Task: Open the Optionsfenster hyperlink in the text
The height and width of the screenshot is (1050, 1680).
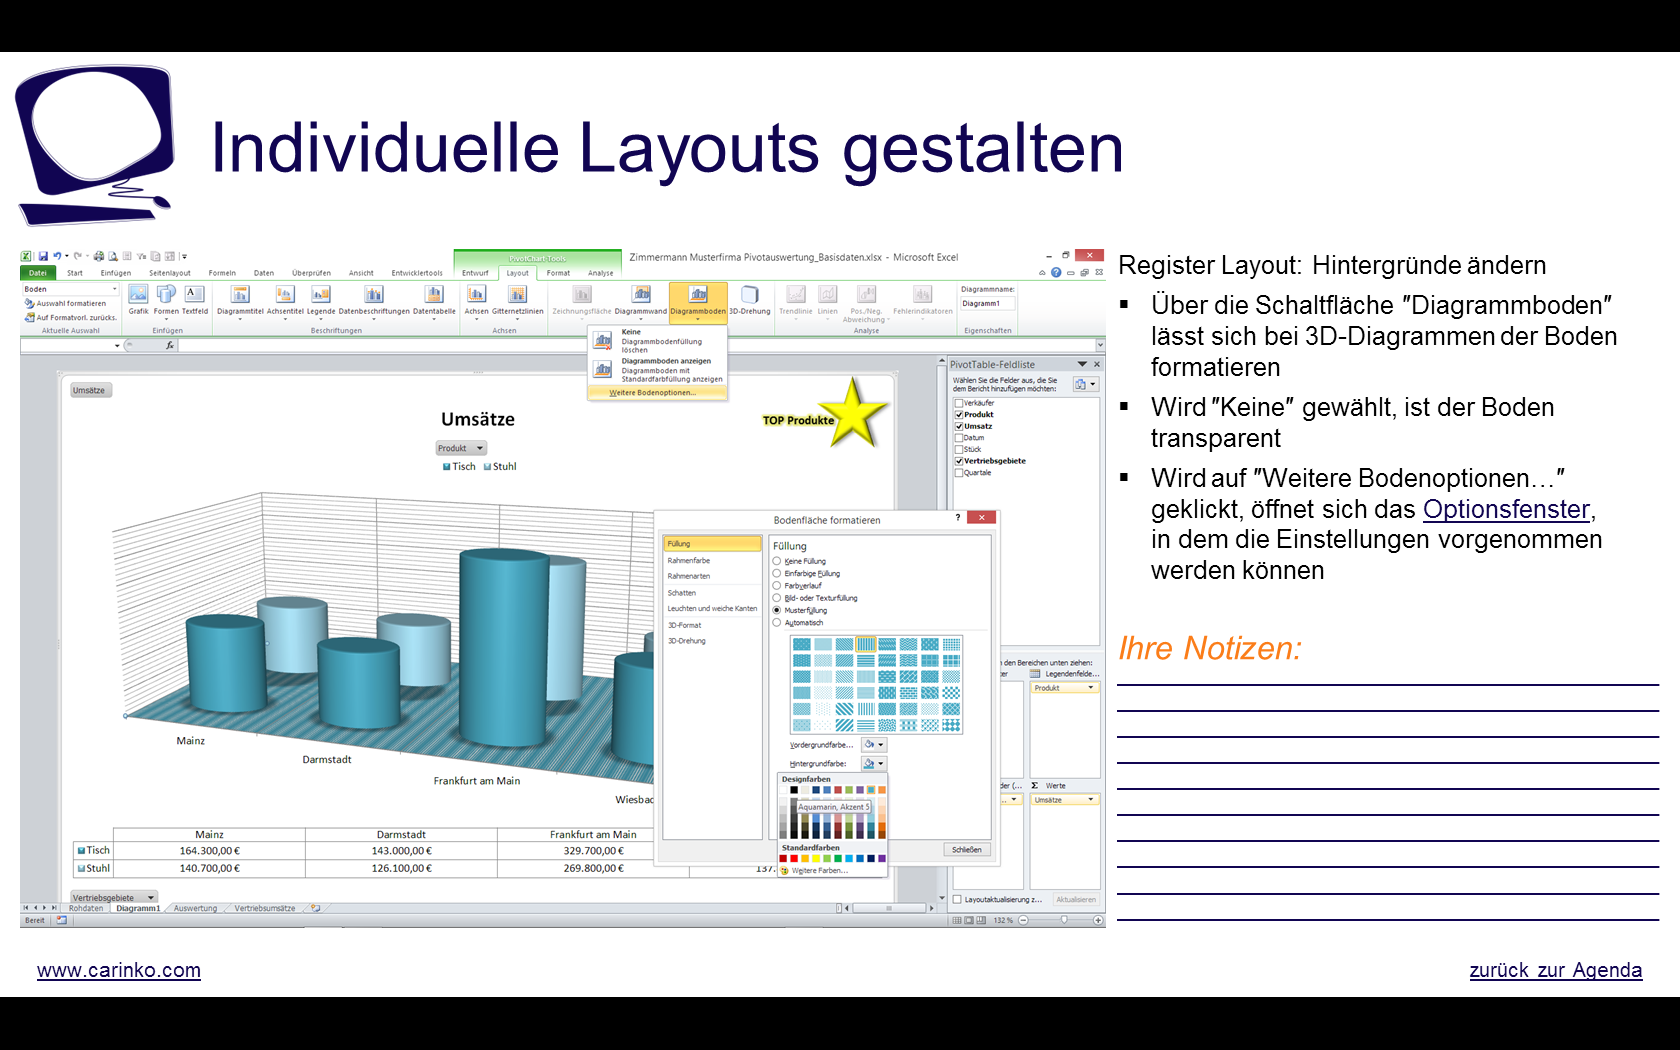Action: [x=1506, y=509]
